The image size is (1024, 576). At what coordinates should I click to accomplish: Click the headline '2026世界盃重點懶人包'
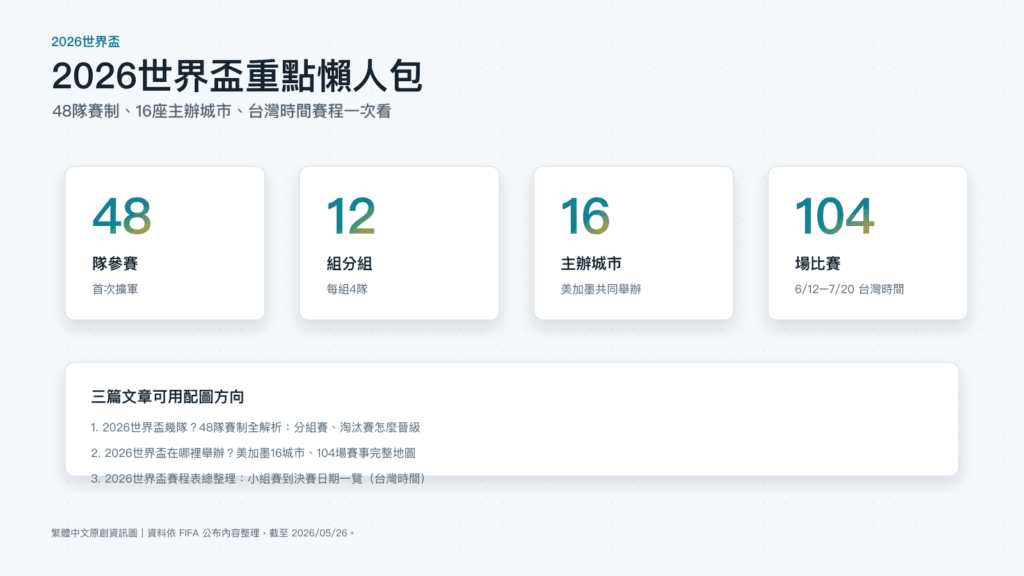tap(237, 76)
